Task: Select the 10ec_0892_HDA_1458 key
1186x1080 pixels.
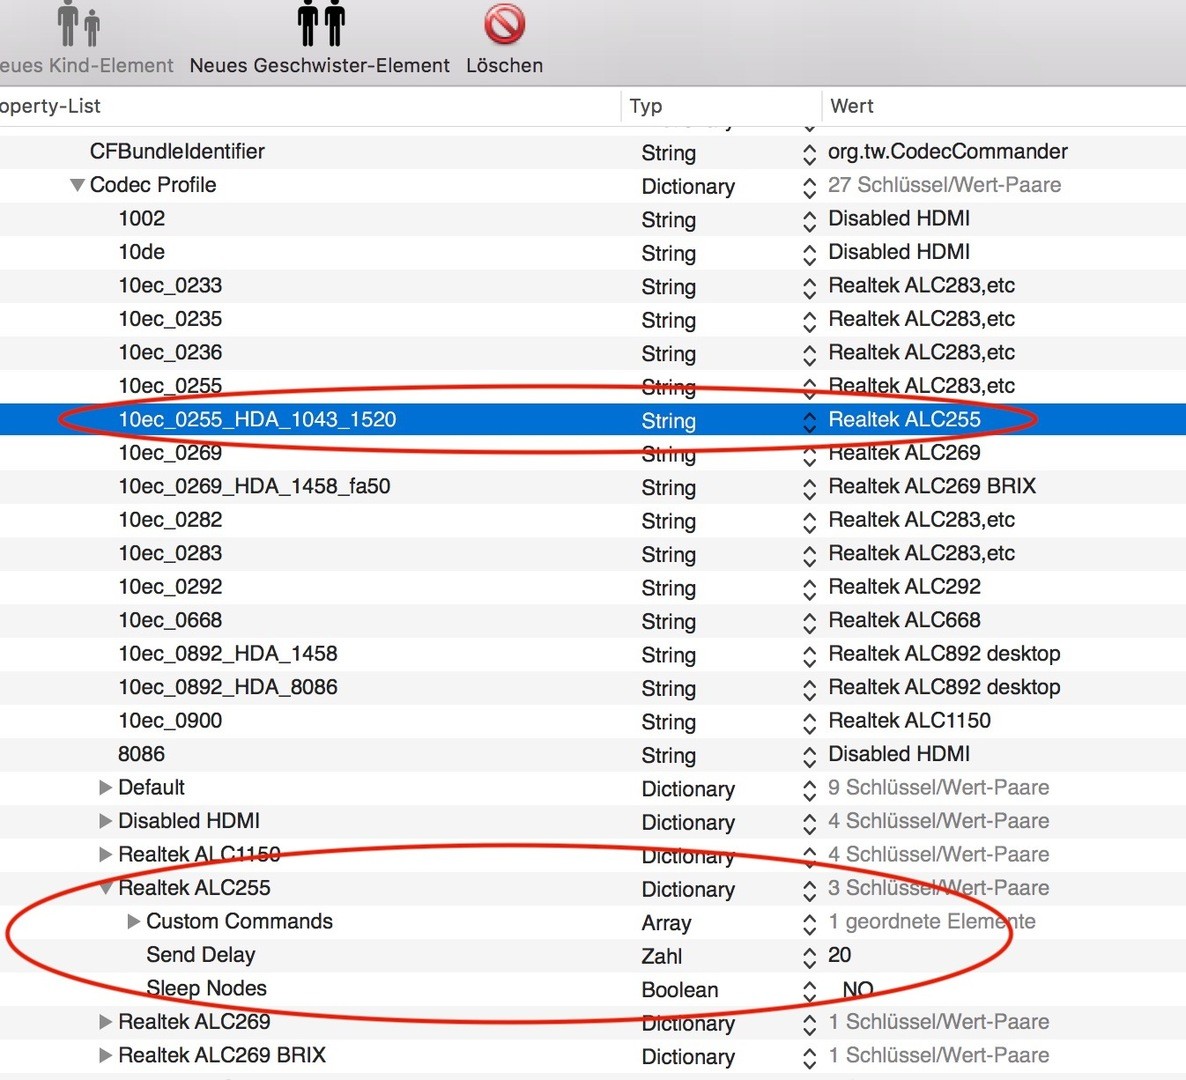Action: (x=228, y=653)
